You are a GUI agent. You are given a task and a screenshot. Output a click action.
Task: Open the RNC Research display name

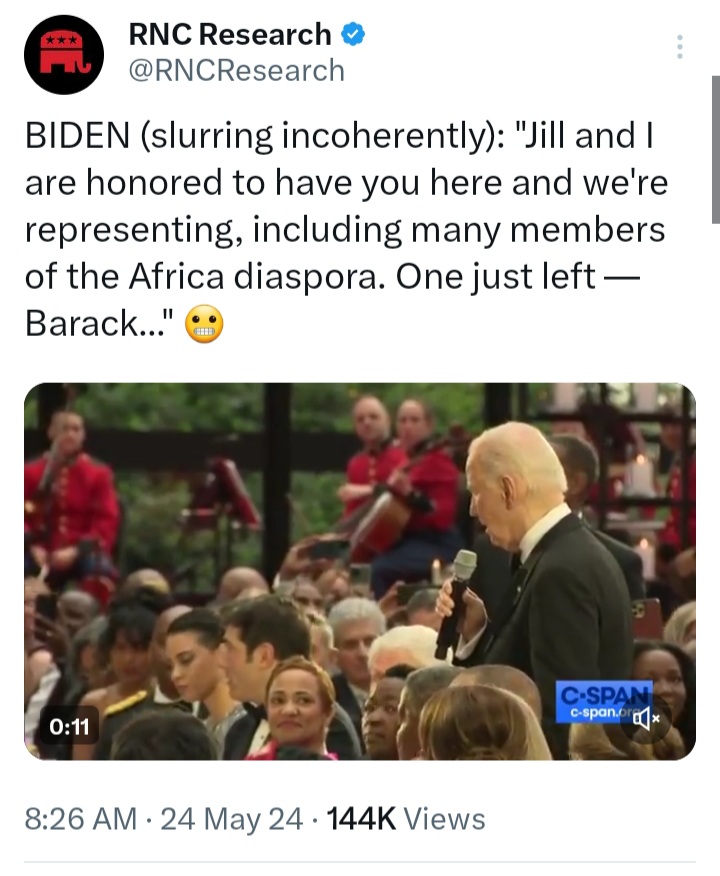coord(230,35)
